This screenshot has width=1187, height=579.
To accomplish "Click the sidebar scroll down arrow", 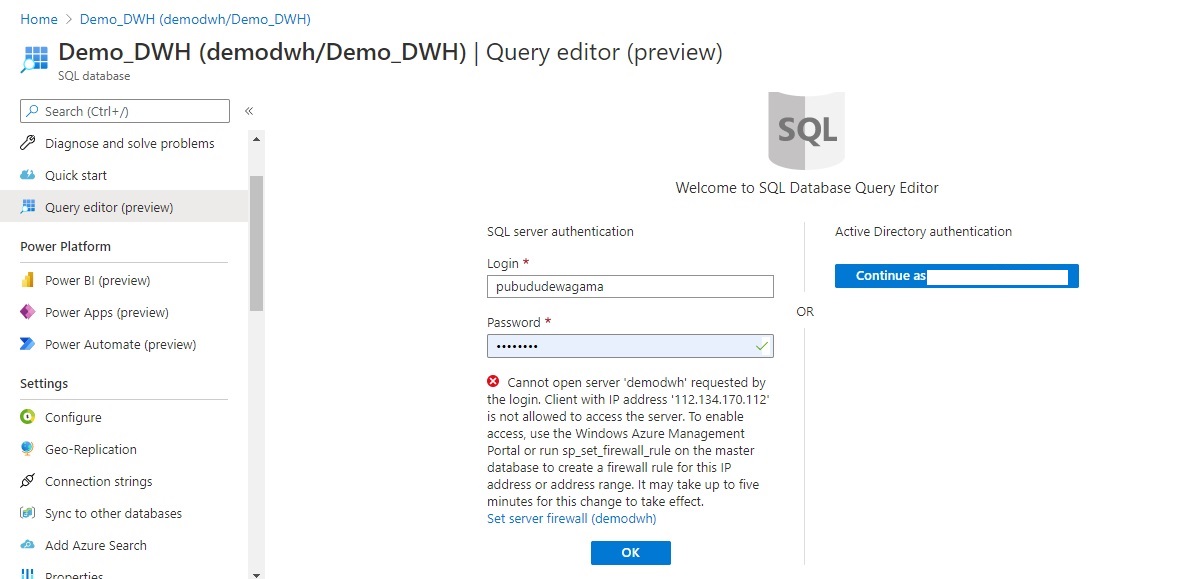I will click(x=256, y=574).
